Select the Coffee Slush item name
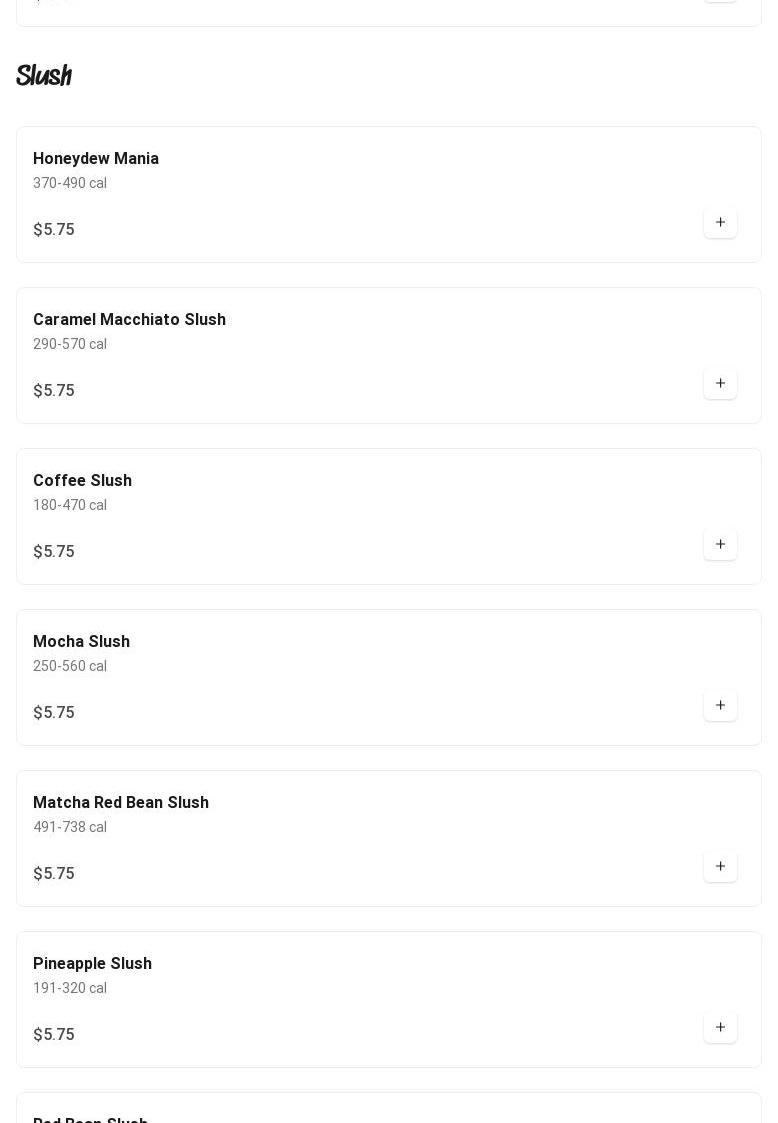Viewport: 778px width, 1123px height. 82,481
